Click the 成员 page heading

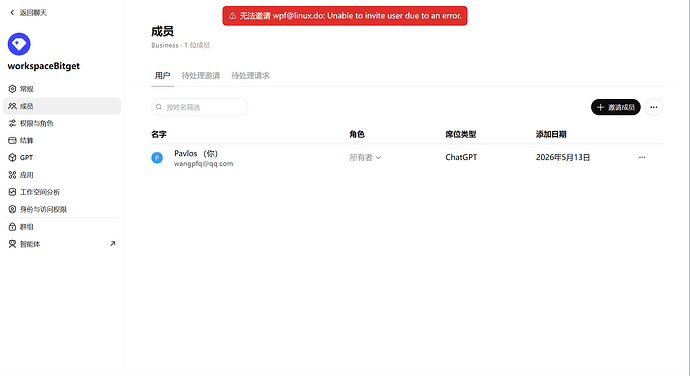pyautogui.click(x=162, y=31)
